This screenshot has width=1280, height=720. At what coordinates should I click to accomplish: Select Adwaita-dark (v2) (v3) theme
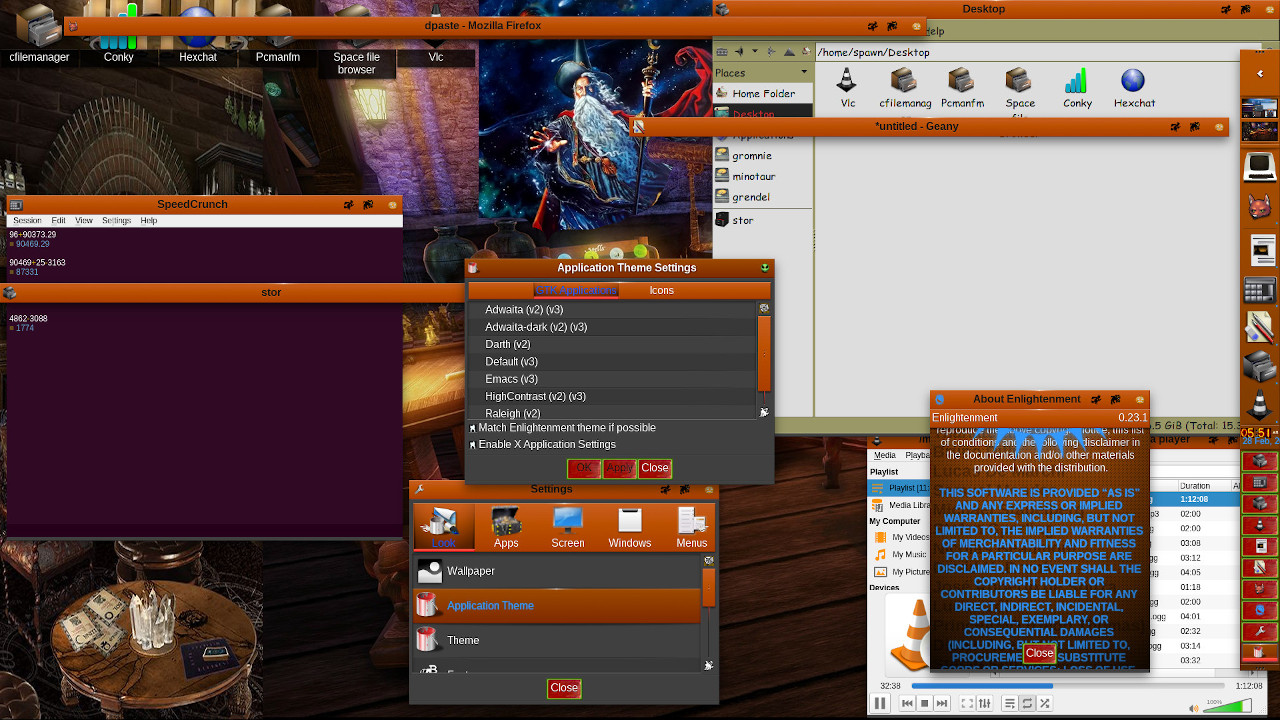click(612, 327)
